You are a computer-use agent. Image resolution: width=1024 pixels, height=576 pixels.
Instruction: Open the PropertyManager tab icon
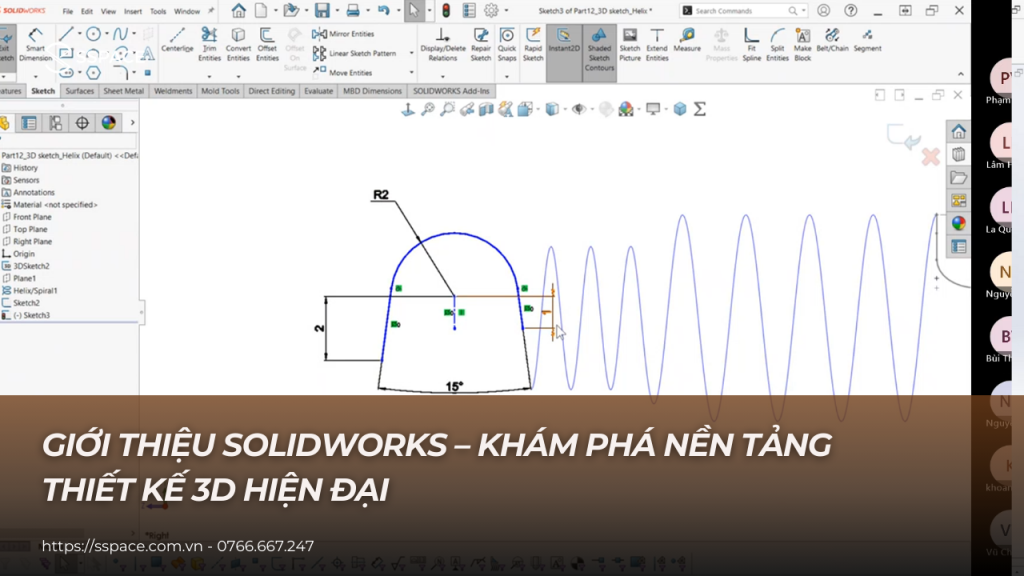click(29, 123)
